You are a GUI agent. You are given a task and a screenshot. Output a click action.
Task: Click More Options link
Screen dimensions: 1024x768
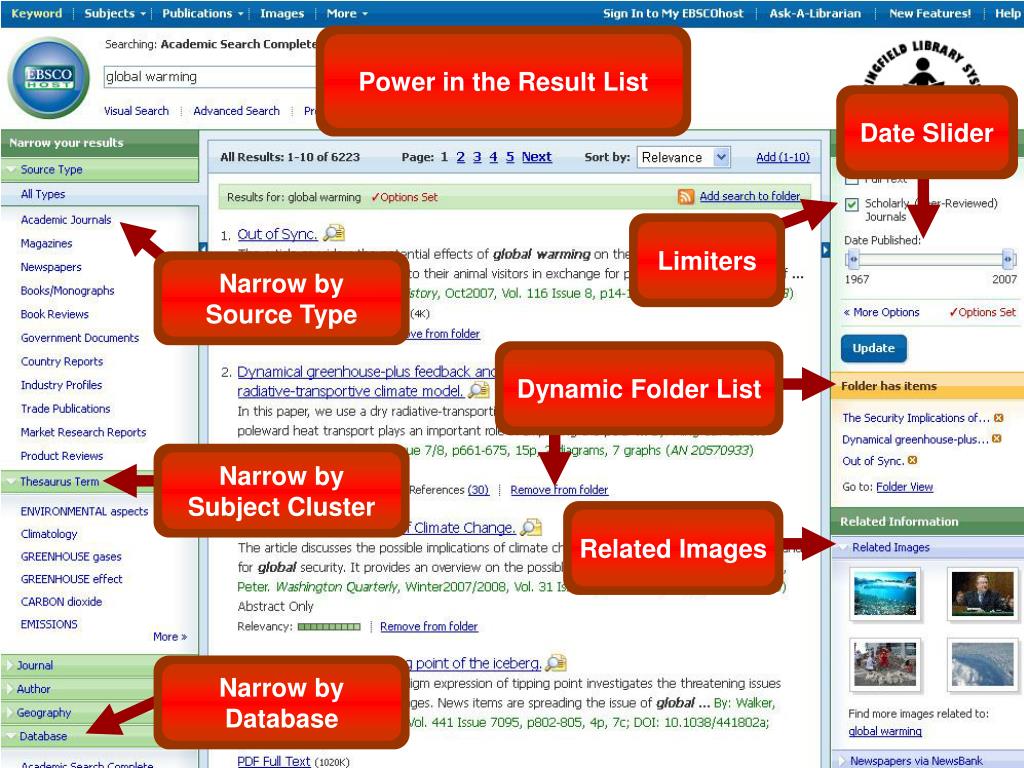point(881,312)
